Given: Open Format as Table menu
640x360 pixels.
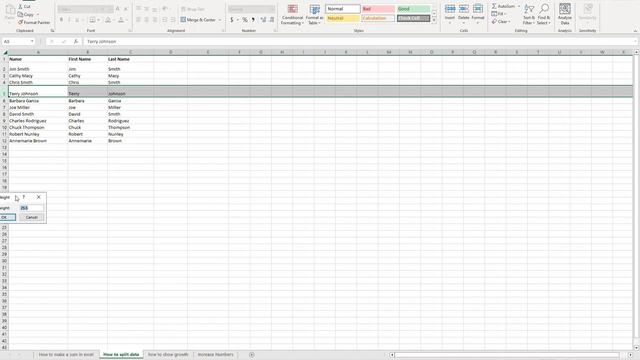Looking at the screenshot, I should [314, 15].
